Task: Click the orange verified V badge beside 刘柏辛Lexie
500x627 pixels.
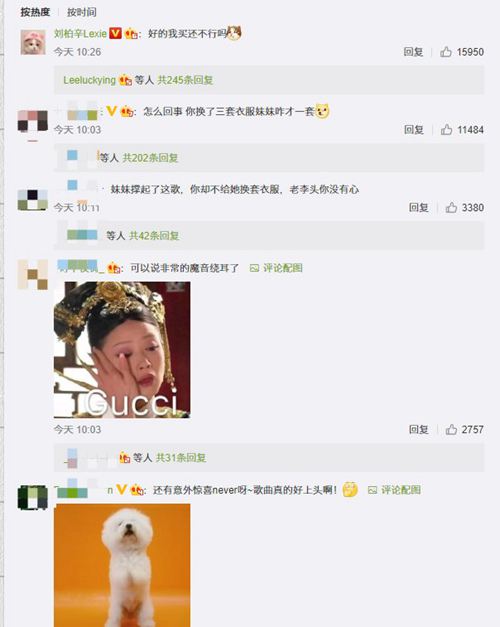Action: (115, 33)
